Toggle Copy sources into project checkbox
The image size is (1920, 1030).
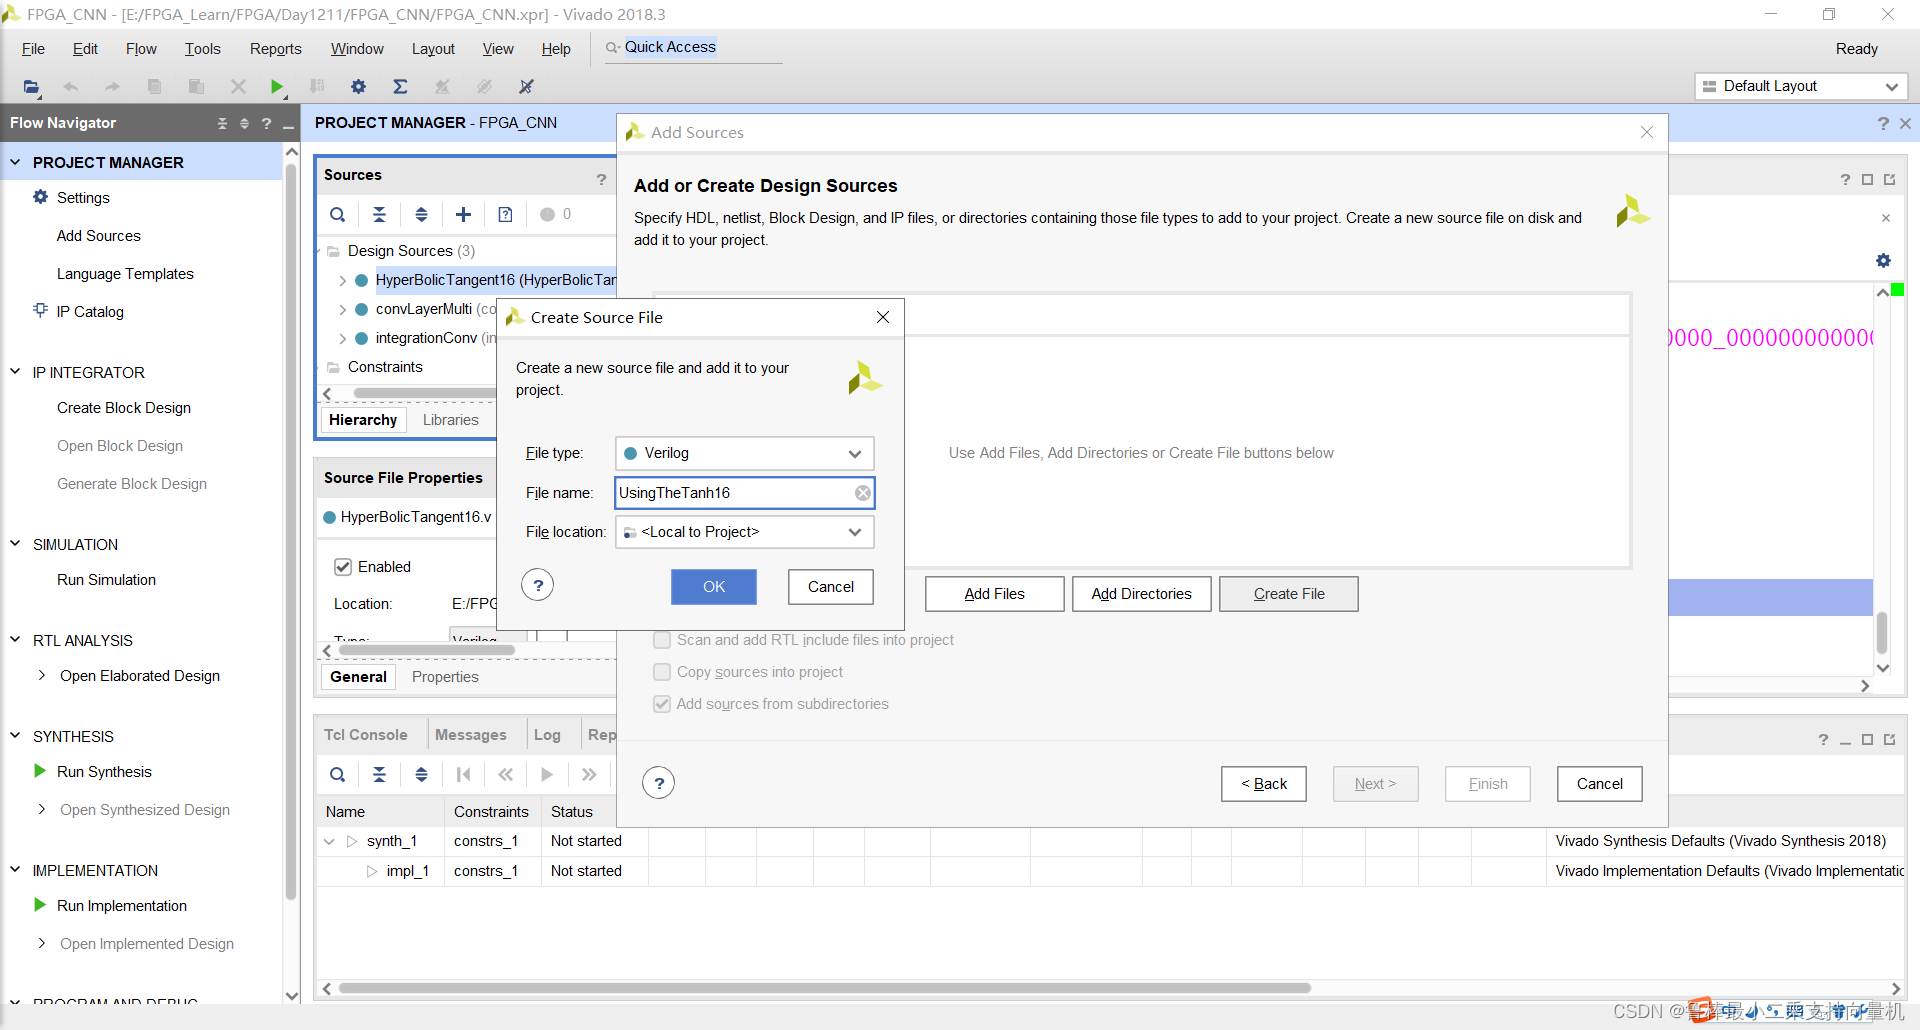tap(662, 672)
